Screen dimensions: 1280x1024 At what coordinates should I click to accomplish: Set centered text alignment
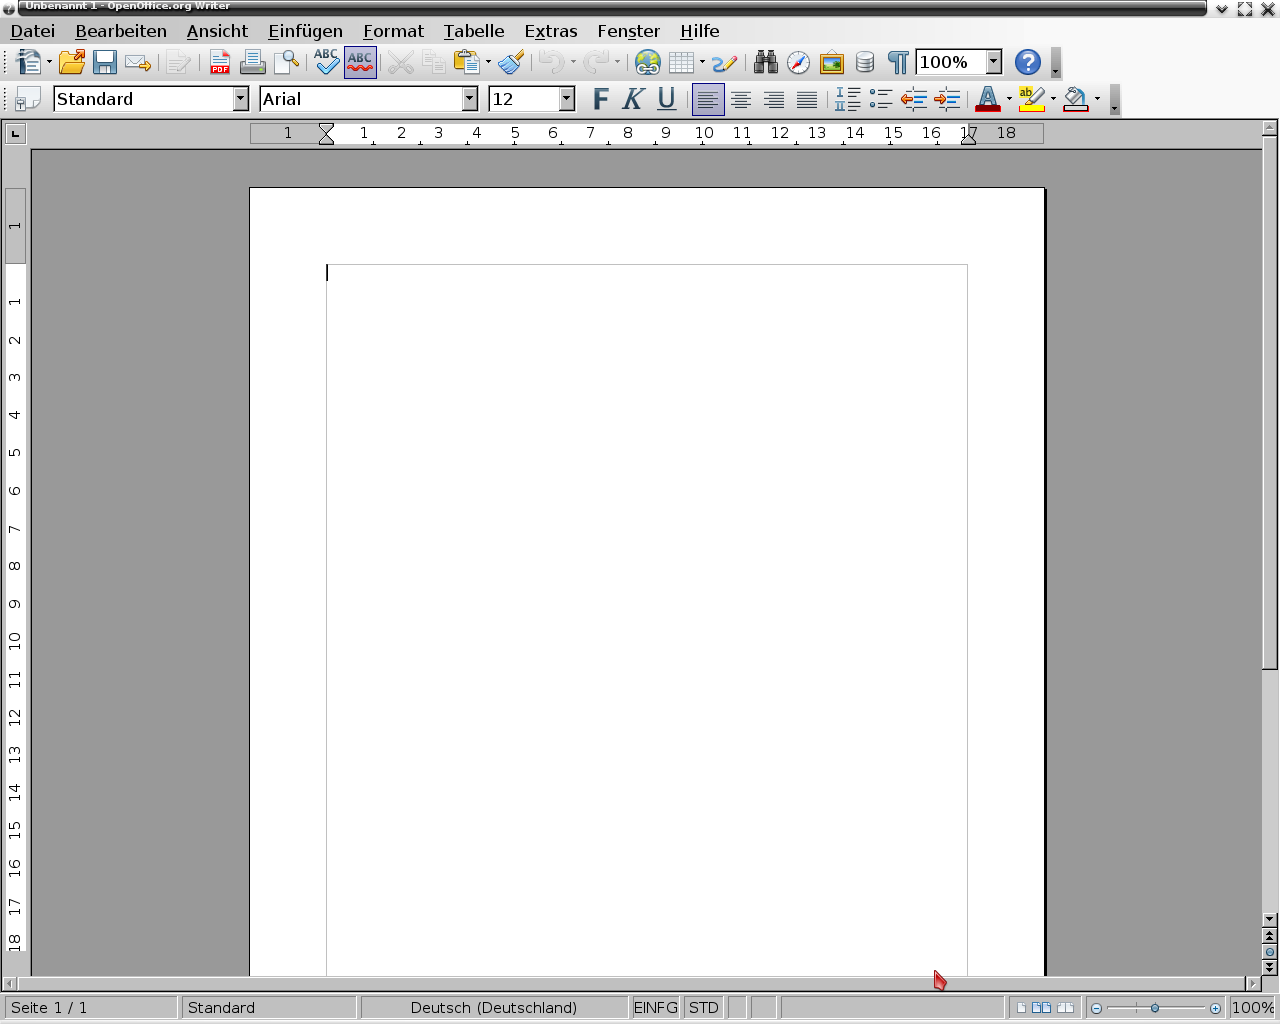coord(741,99)
